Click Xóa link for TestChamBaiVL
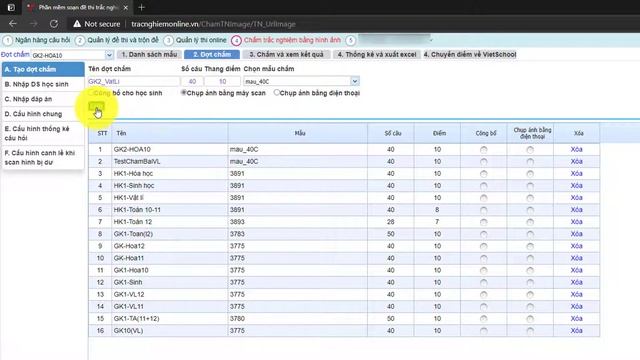This screenshot has height=360, width=640. point(576,162)
